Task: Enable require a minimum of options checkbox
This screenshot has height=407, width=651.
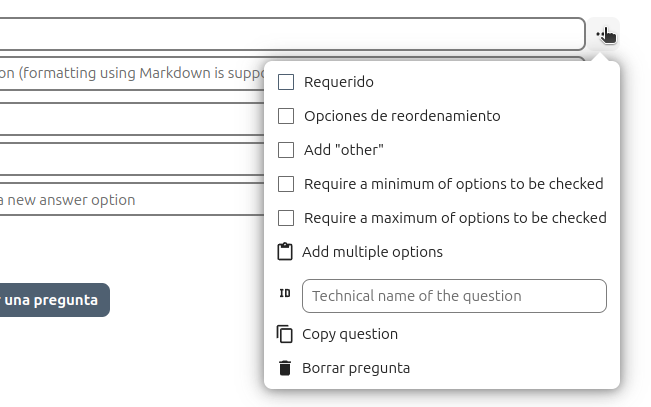Action: point(286,184)
